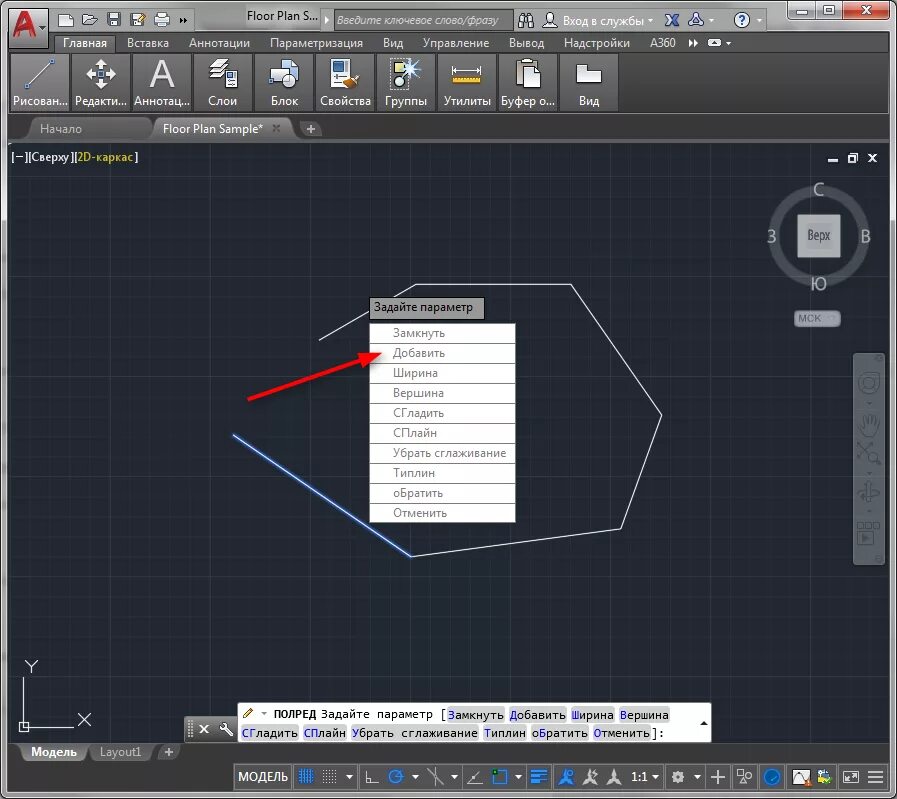Open the Слои (Layers) ribbon panel
This screenshot has height=799, width=897.
222,82
